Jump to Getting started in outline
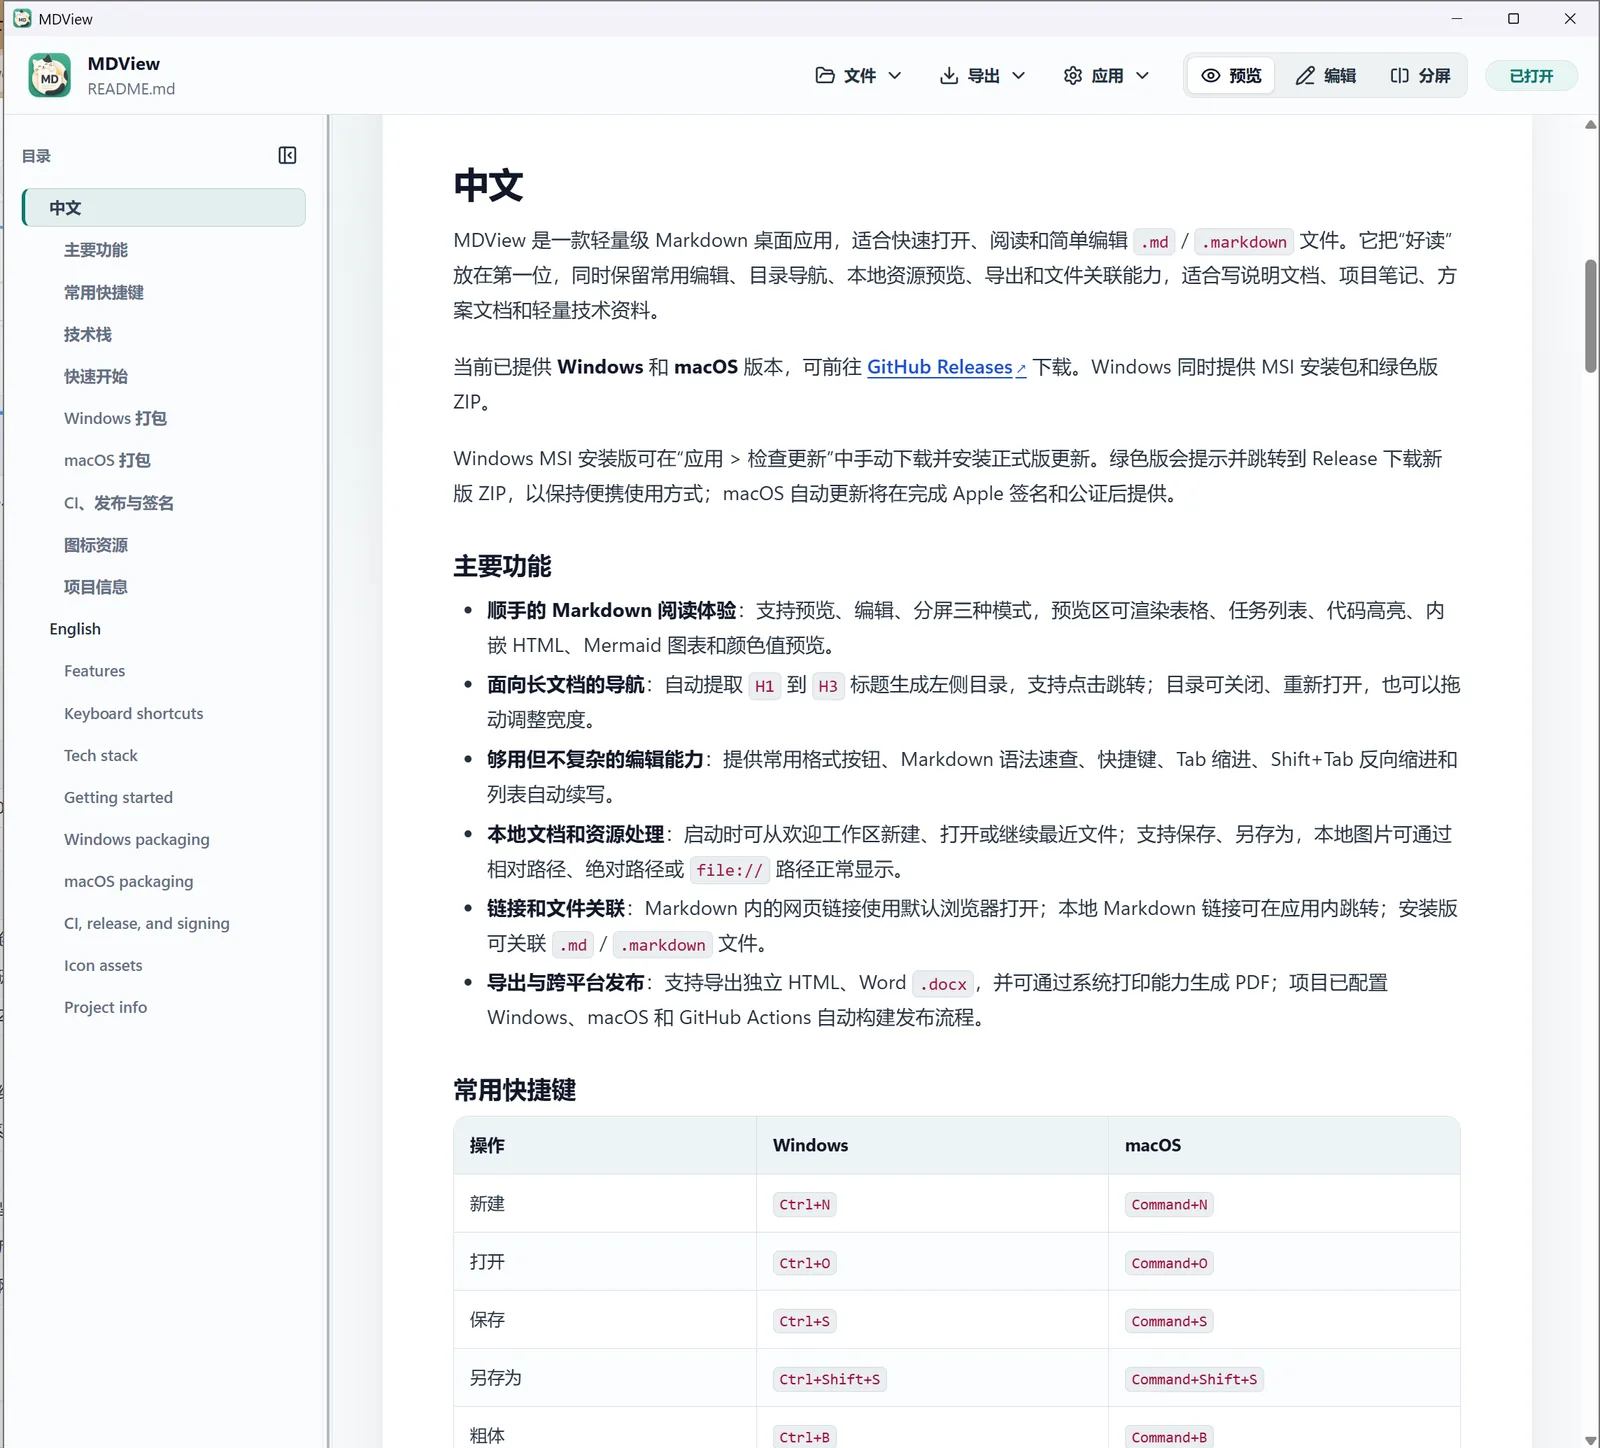This screenshot has width=1600, height=1448. pos(119,797)
